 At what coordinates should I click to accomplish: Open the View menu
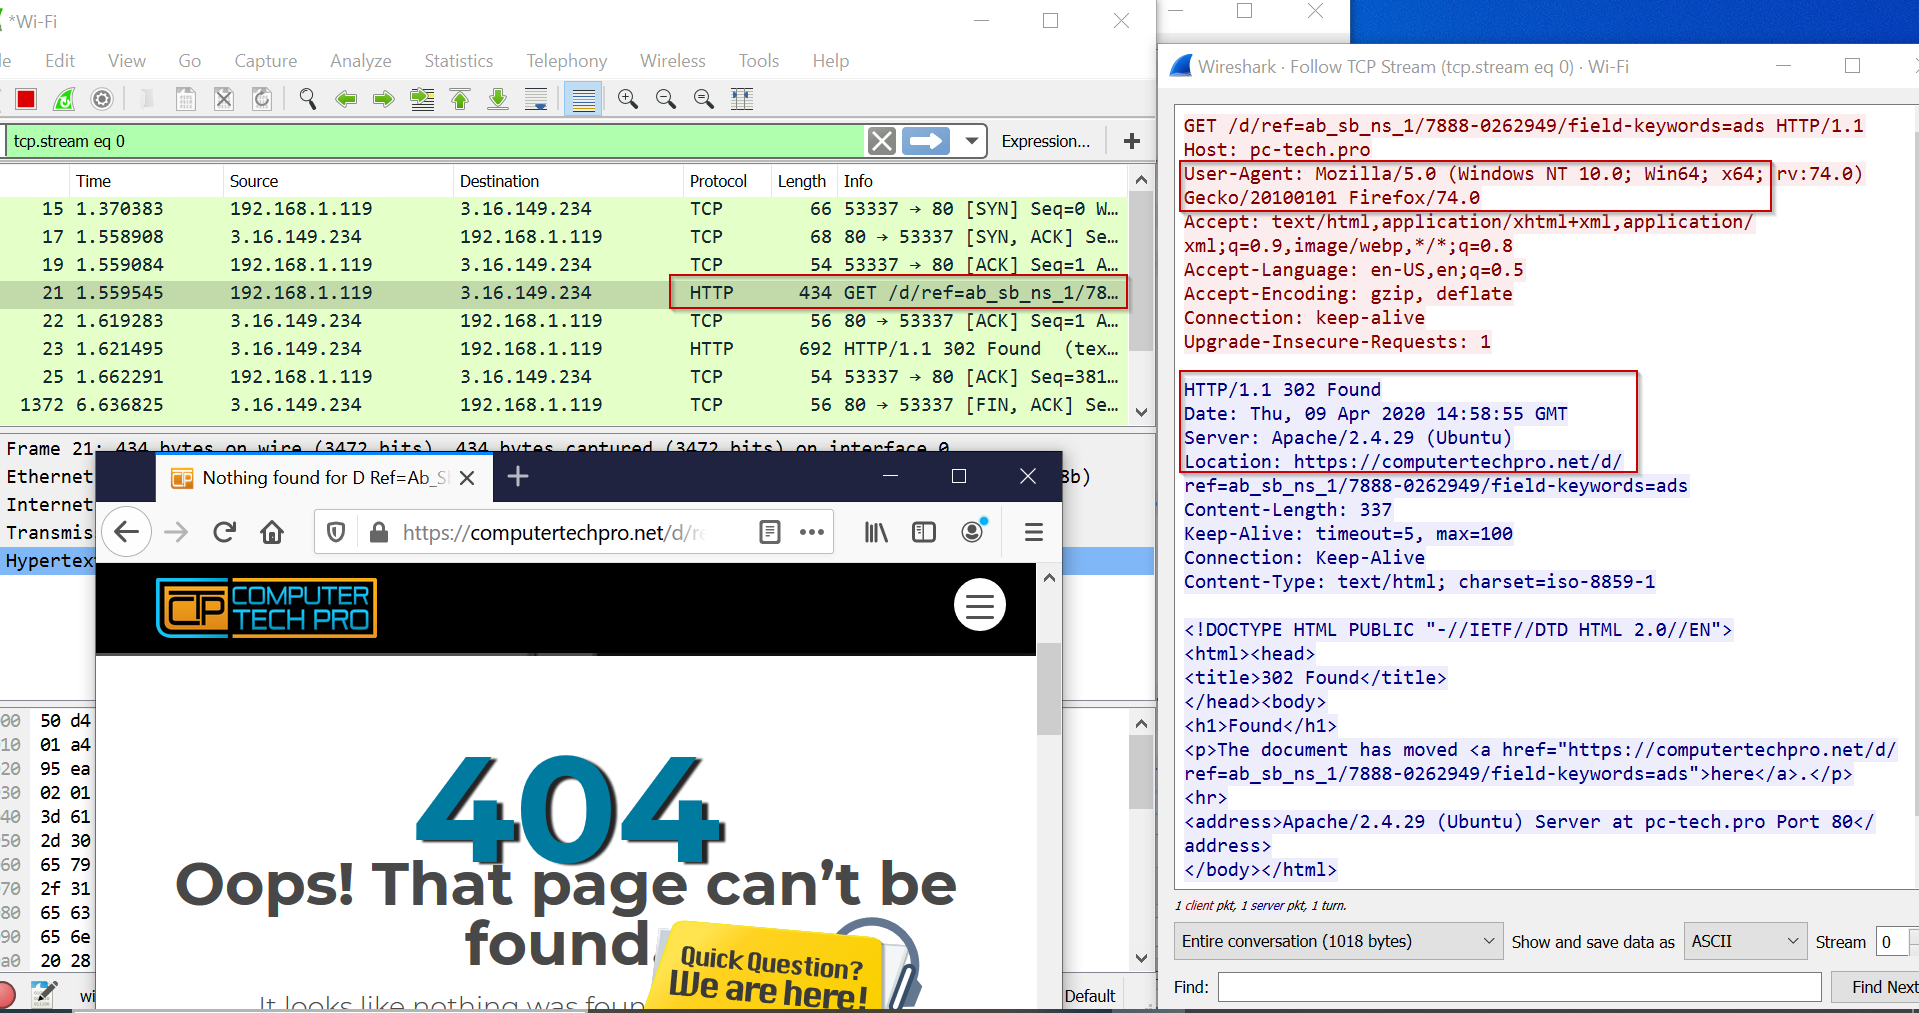(x=127, y=61)
